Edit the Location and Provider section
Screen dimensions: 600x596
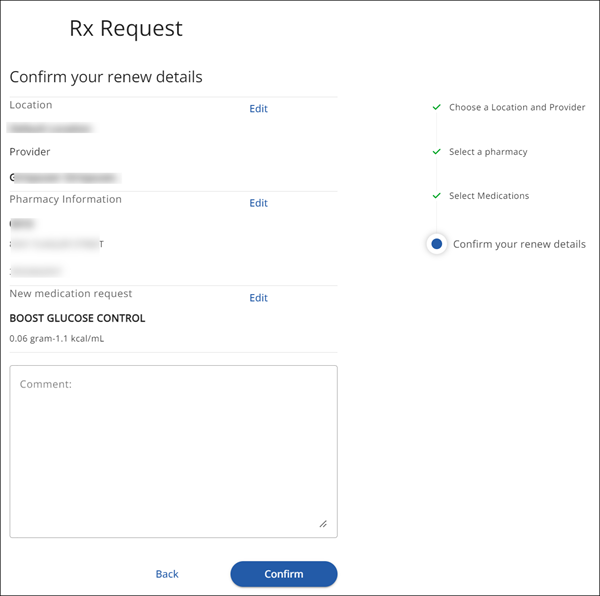tap(258, 109)
